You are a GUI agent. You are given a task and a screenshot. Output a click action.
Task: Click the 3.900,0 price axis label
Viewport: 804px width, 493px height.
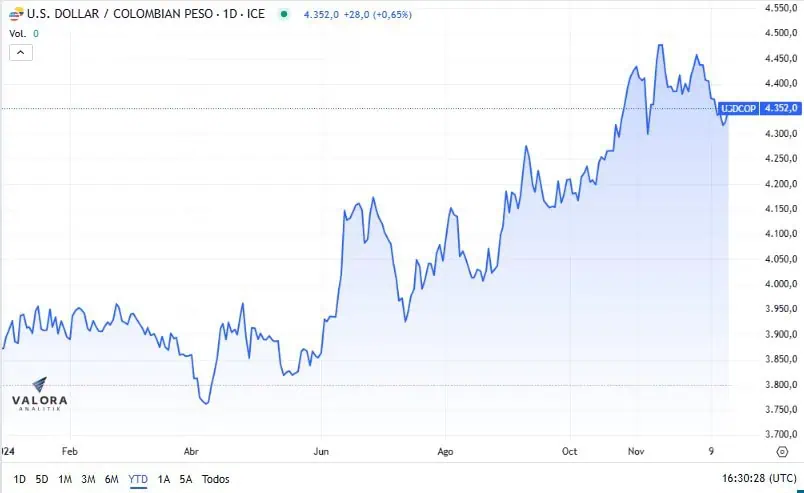point(781,334)
